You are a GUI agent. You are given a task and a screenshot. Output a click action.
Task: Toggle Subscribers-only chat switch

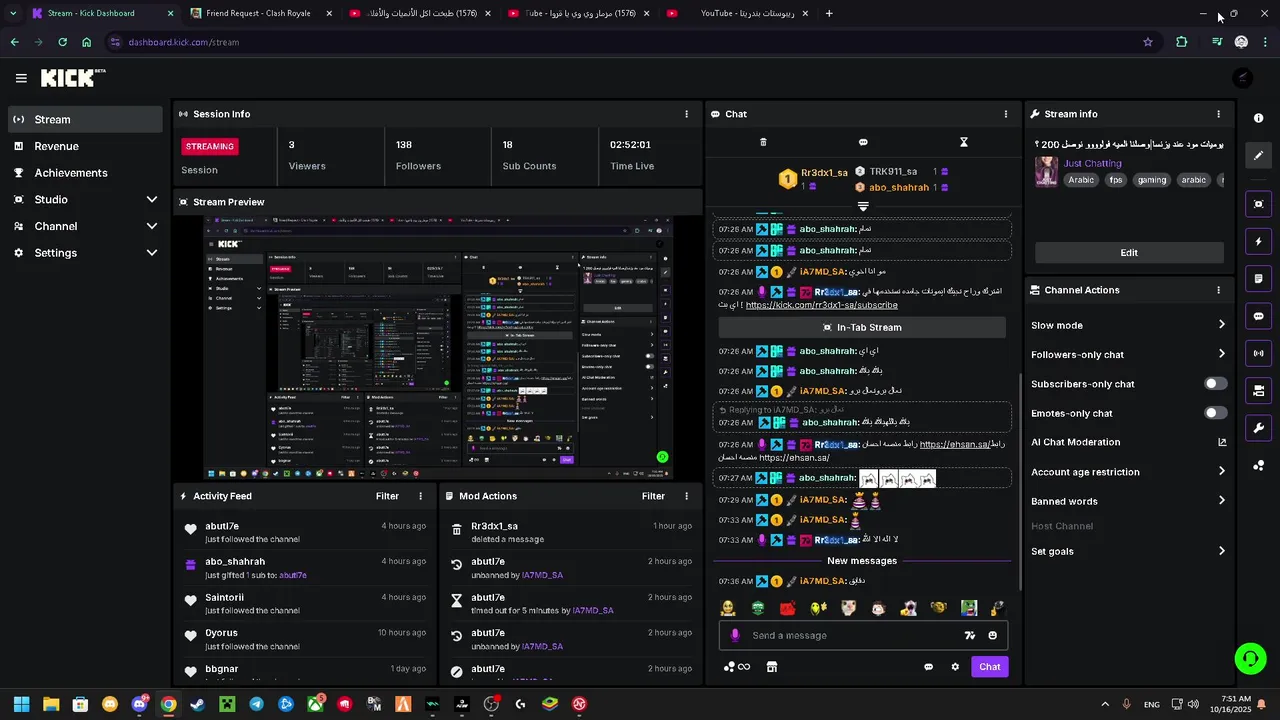coord(1216,384)
